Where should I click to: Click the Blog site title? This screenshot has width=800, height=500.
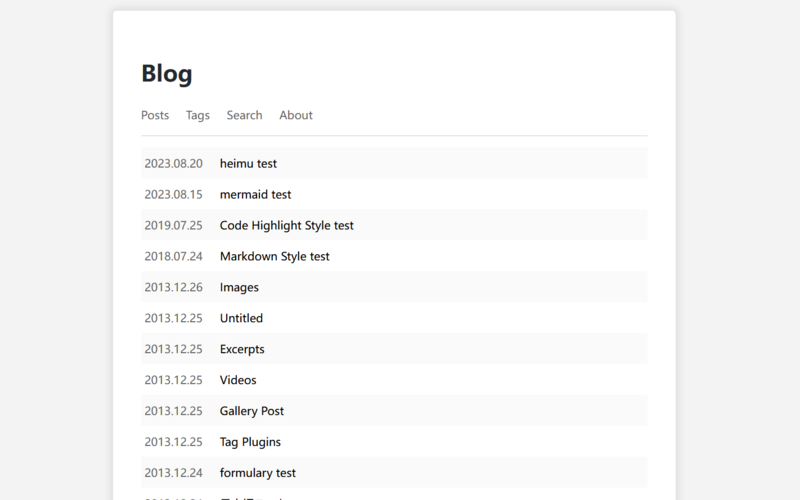coord(167,74)
